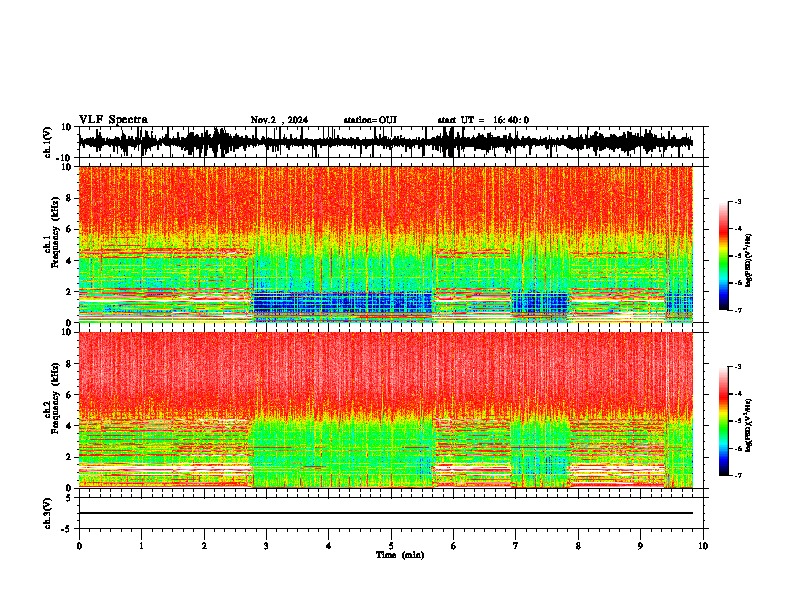This screenshot has height=612, width=792.
Task: Click the "VLF Spectra" plot title
Action: coord(113,120)
